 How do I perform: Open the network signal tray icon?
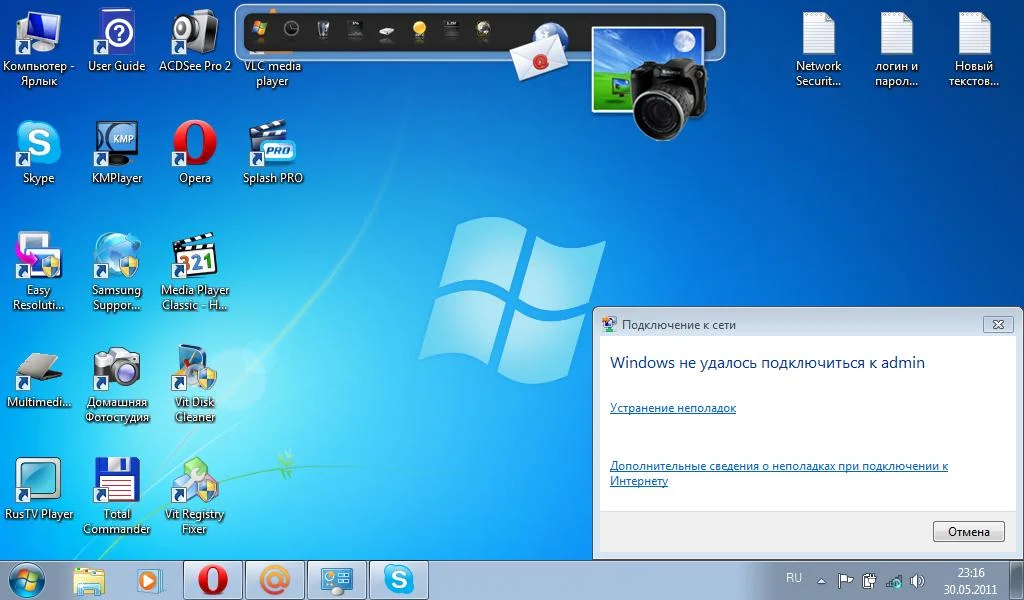tap(893, 580)
